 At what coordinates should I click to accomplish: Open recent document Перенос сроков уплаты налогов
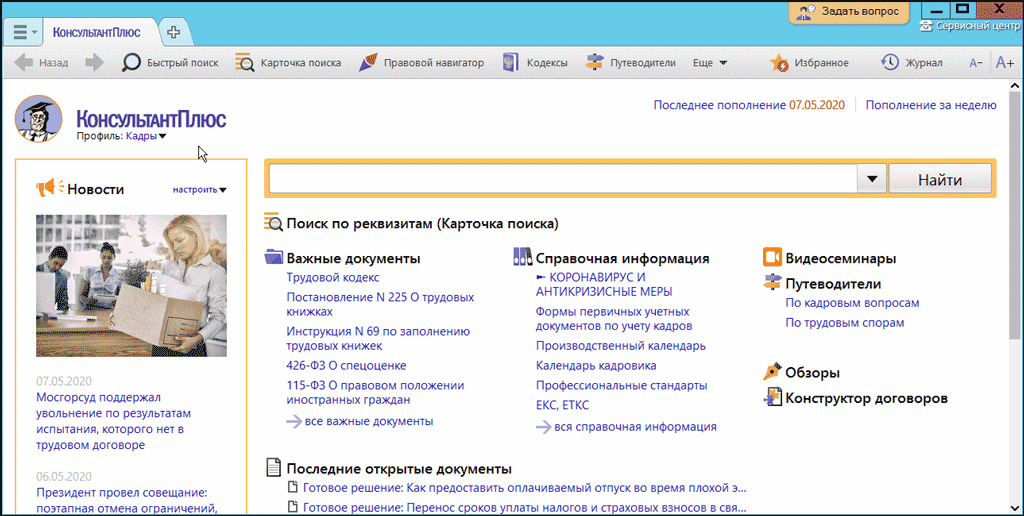(x=524, y=508)
